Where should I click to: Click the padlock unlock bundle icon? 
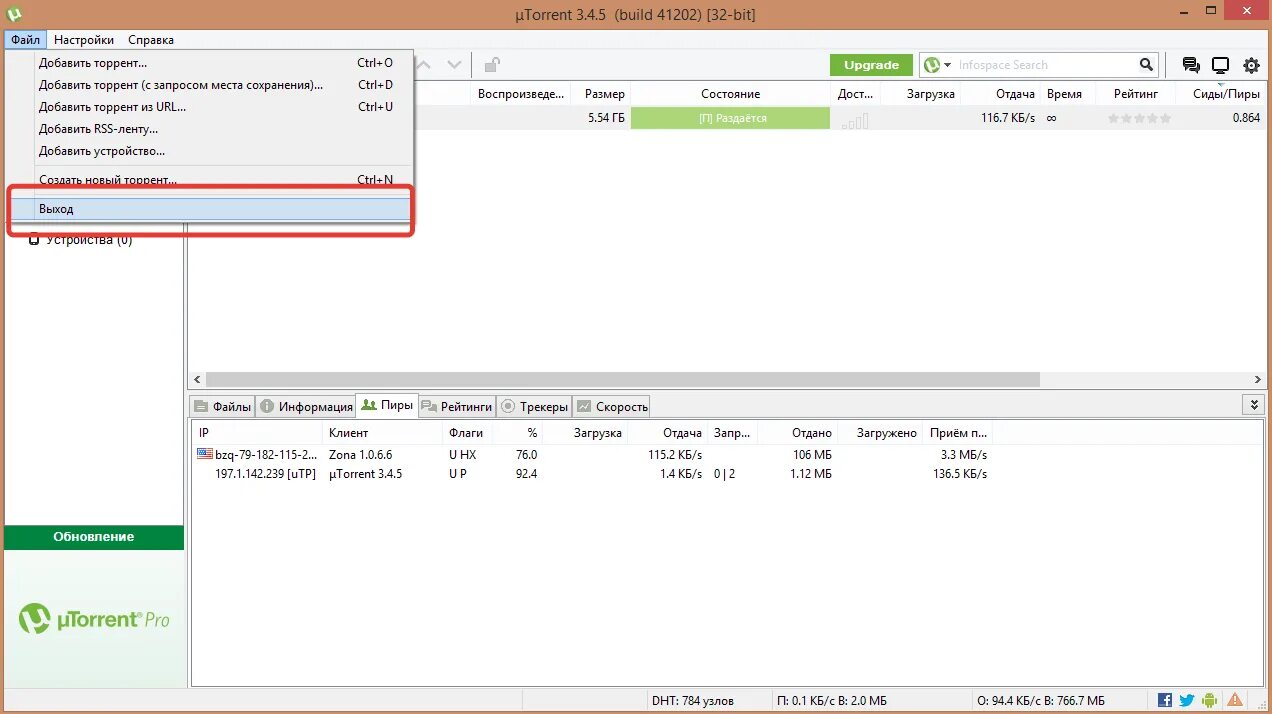pyautogui.click(x=492, y=65)
